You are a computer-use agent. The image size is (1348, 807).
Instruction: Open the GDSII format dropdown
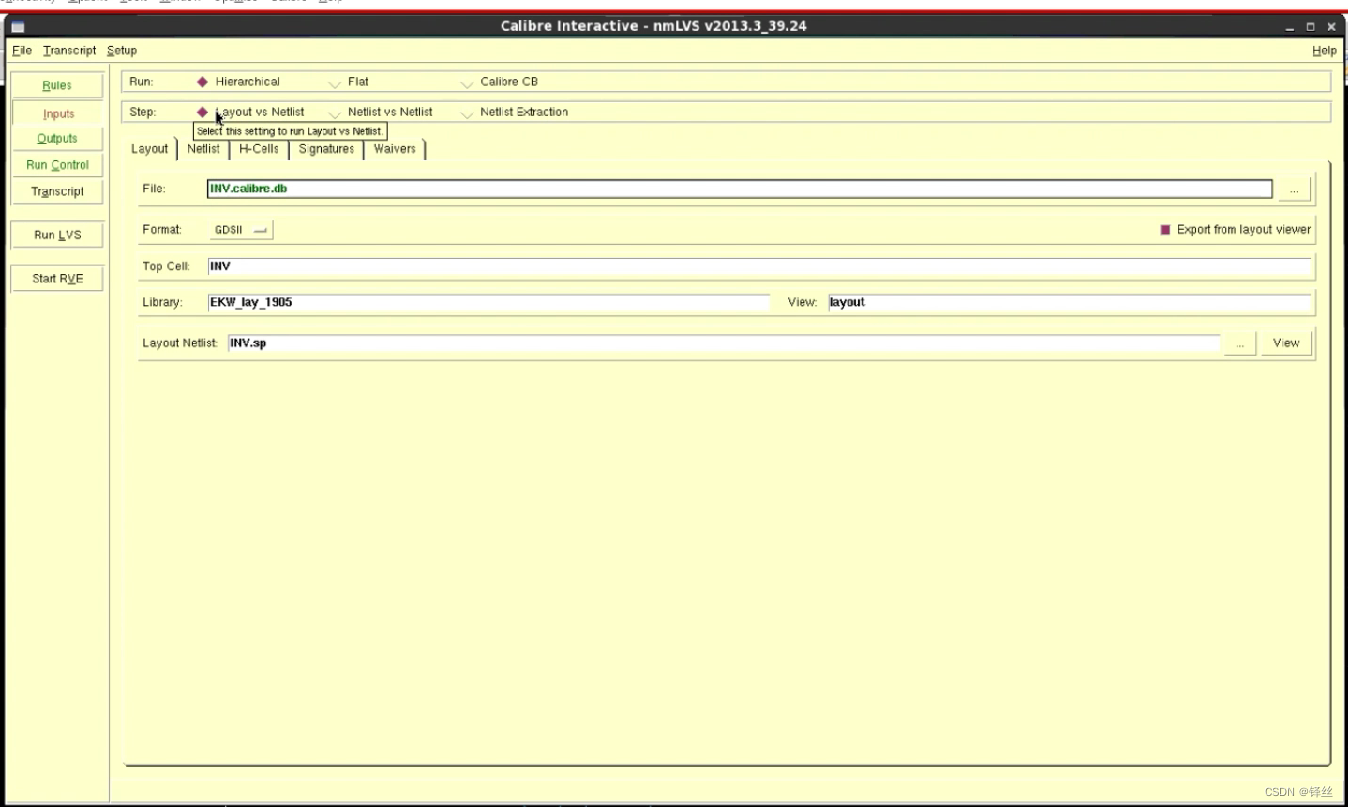[x=241, y=230]
